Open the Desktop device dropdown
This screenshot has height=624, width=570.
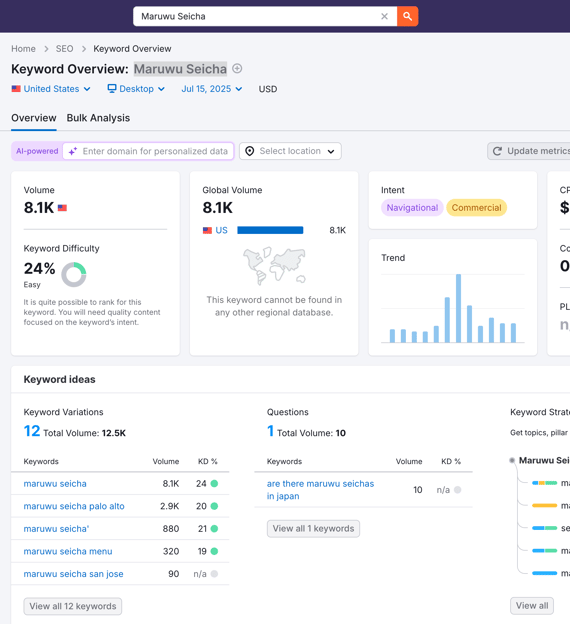[136, 89]
